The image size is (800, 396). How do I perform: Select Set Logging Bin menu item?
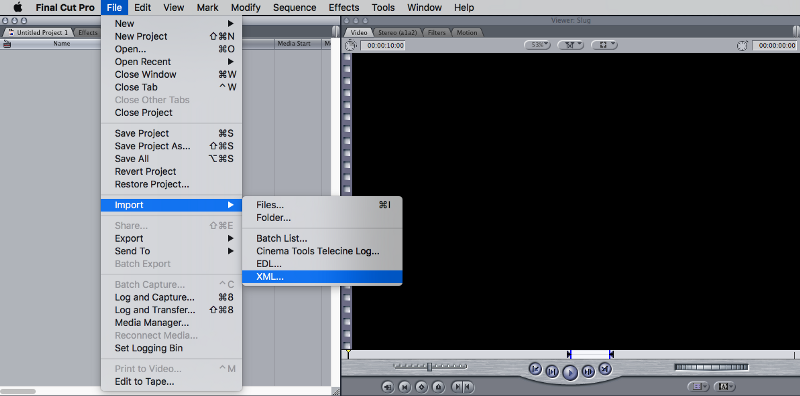click(171, 348)
